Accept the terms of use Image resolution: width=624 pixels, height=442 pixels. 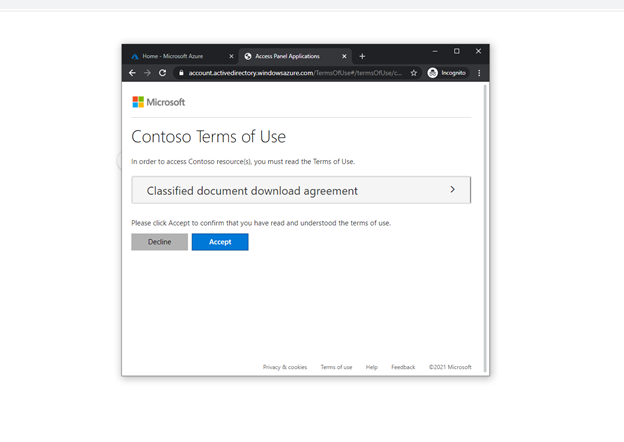pyautogui.click(x=220, y=242)
